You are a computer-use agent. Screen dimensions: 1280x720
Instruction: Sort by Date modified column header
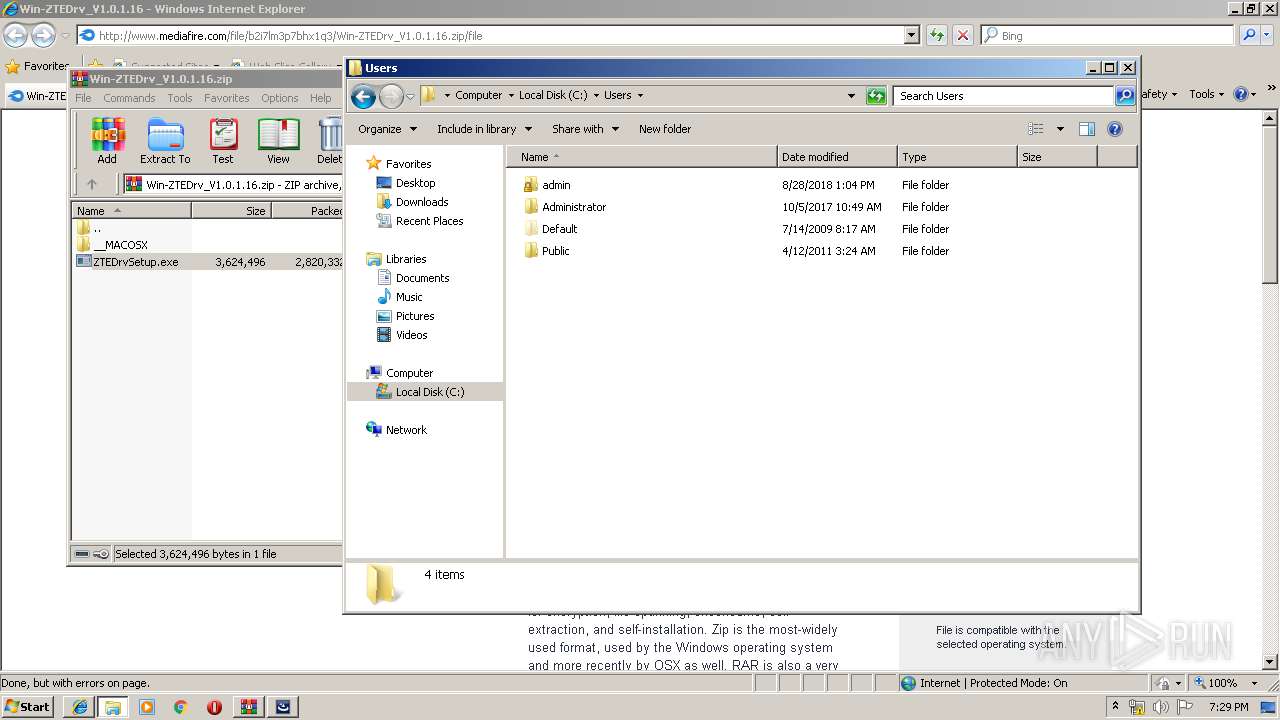point(837,157)
